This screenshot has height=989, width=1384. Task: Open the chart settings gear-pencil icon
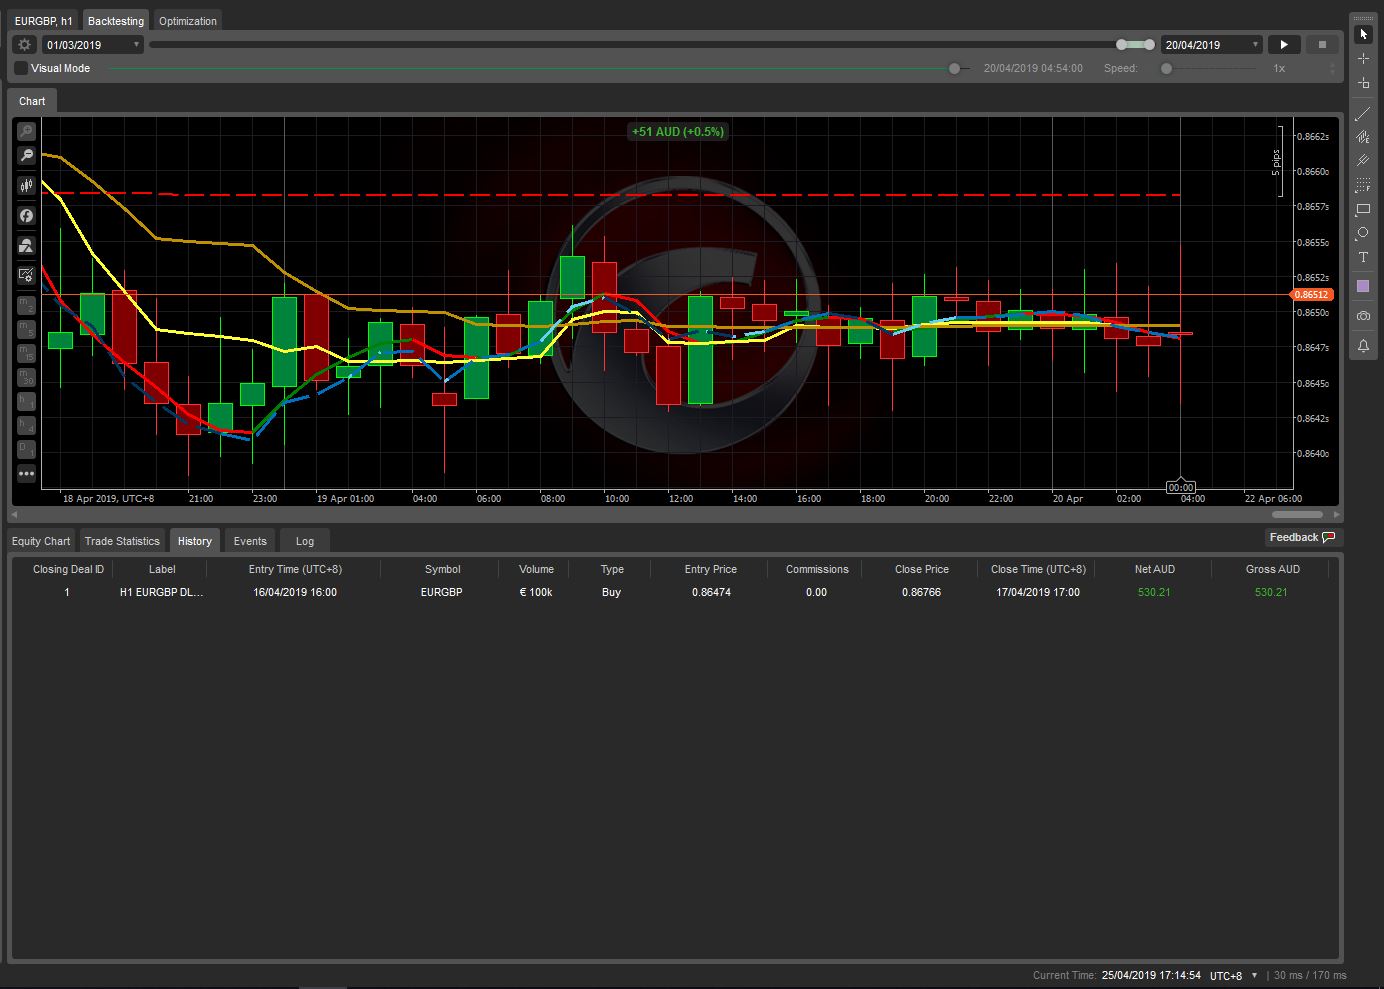coord(26,275)
